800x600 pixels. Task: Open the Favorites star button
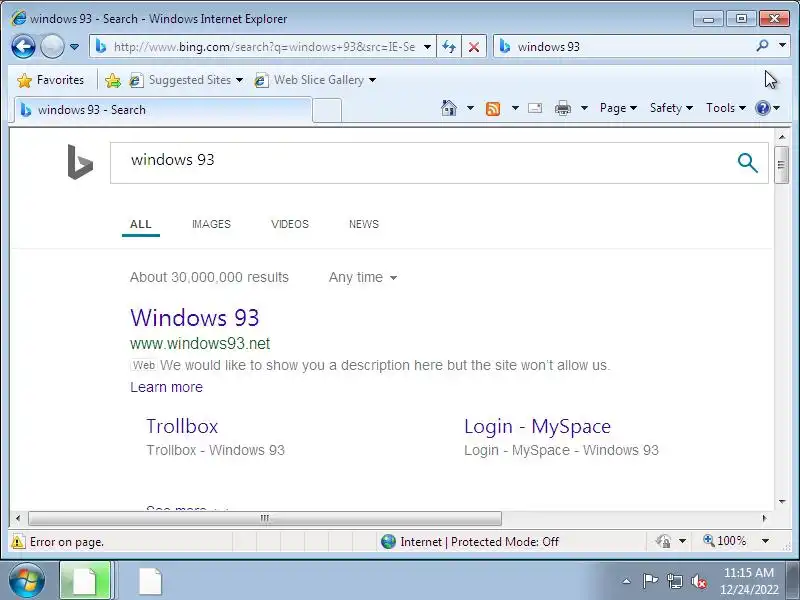pos(50,80)
